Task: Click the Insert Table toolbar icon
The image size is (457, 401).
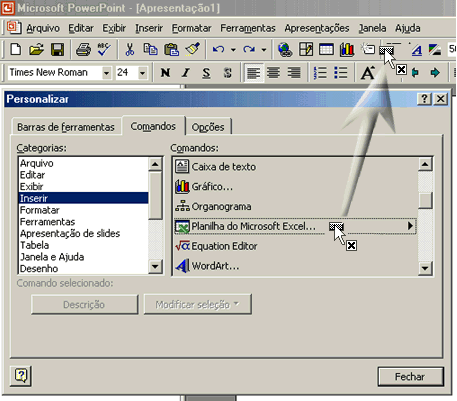Action: pos(326,50)
